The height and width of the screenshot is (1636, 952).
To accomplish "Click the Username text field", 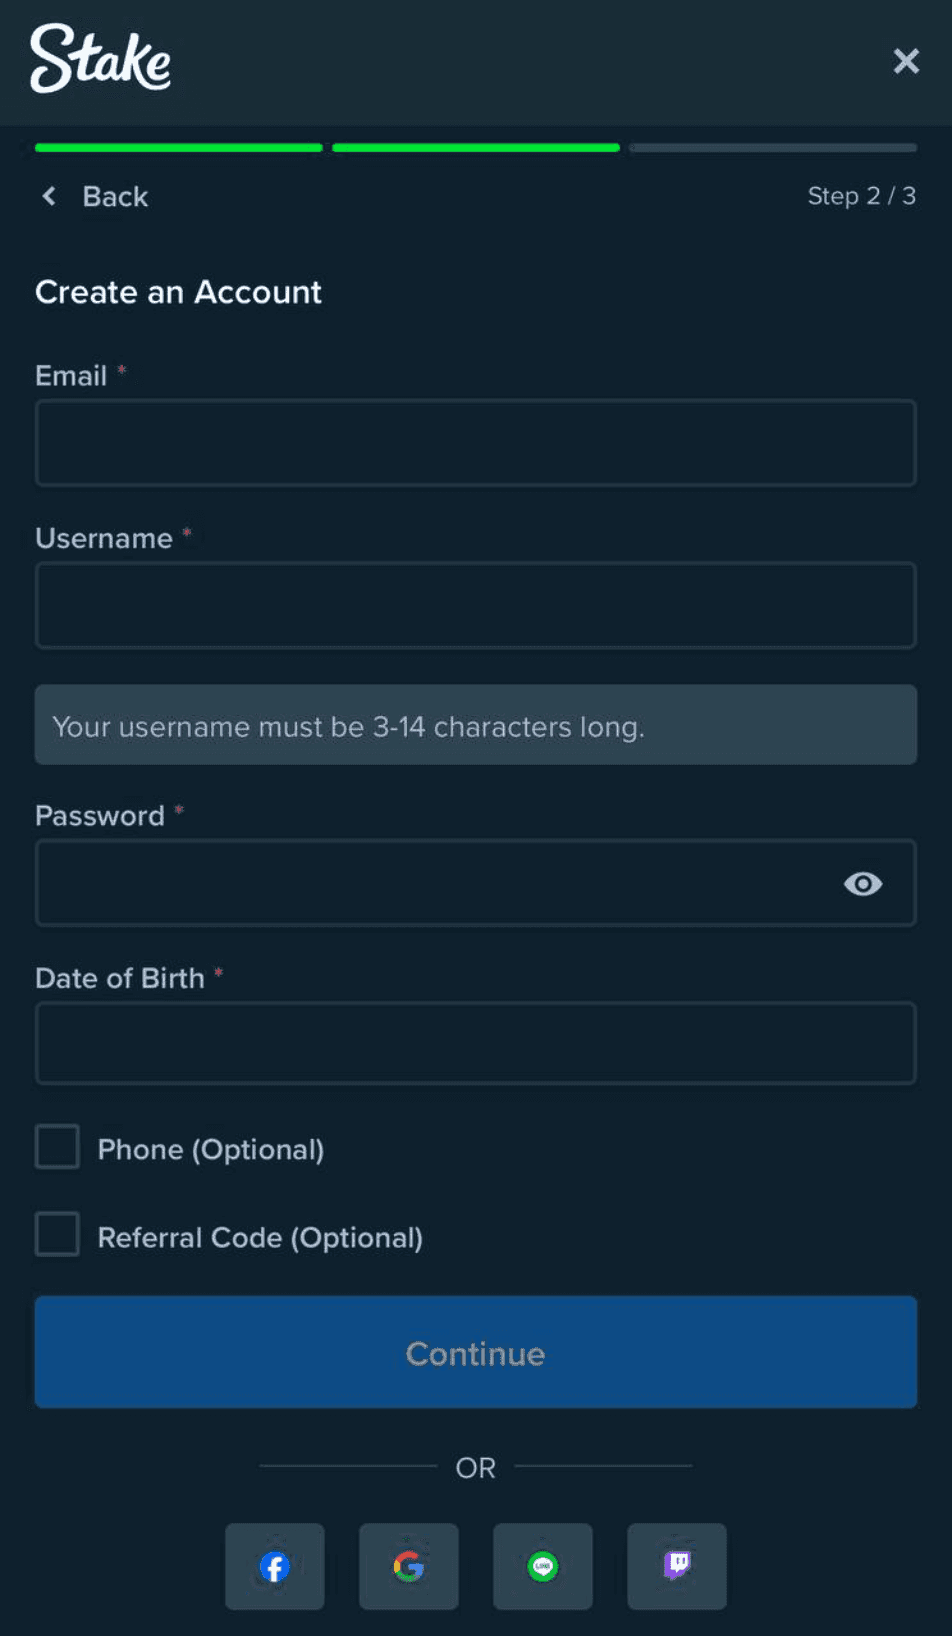I will pos(475,606).
